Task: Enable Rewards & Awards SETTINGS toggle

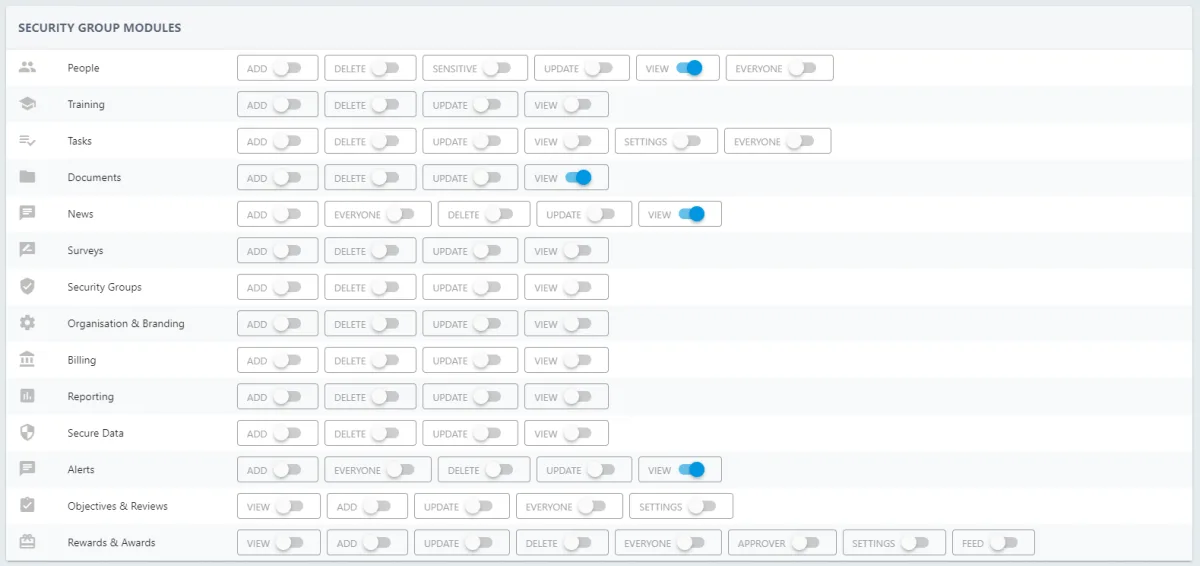Action: click(x=915, y=543)
